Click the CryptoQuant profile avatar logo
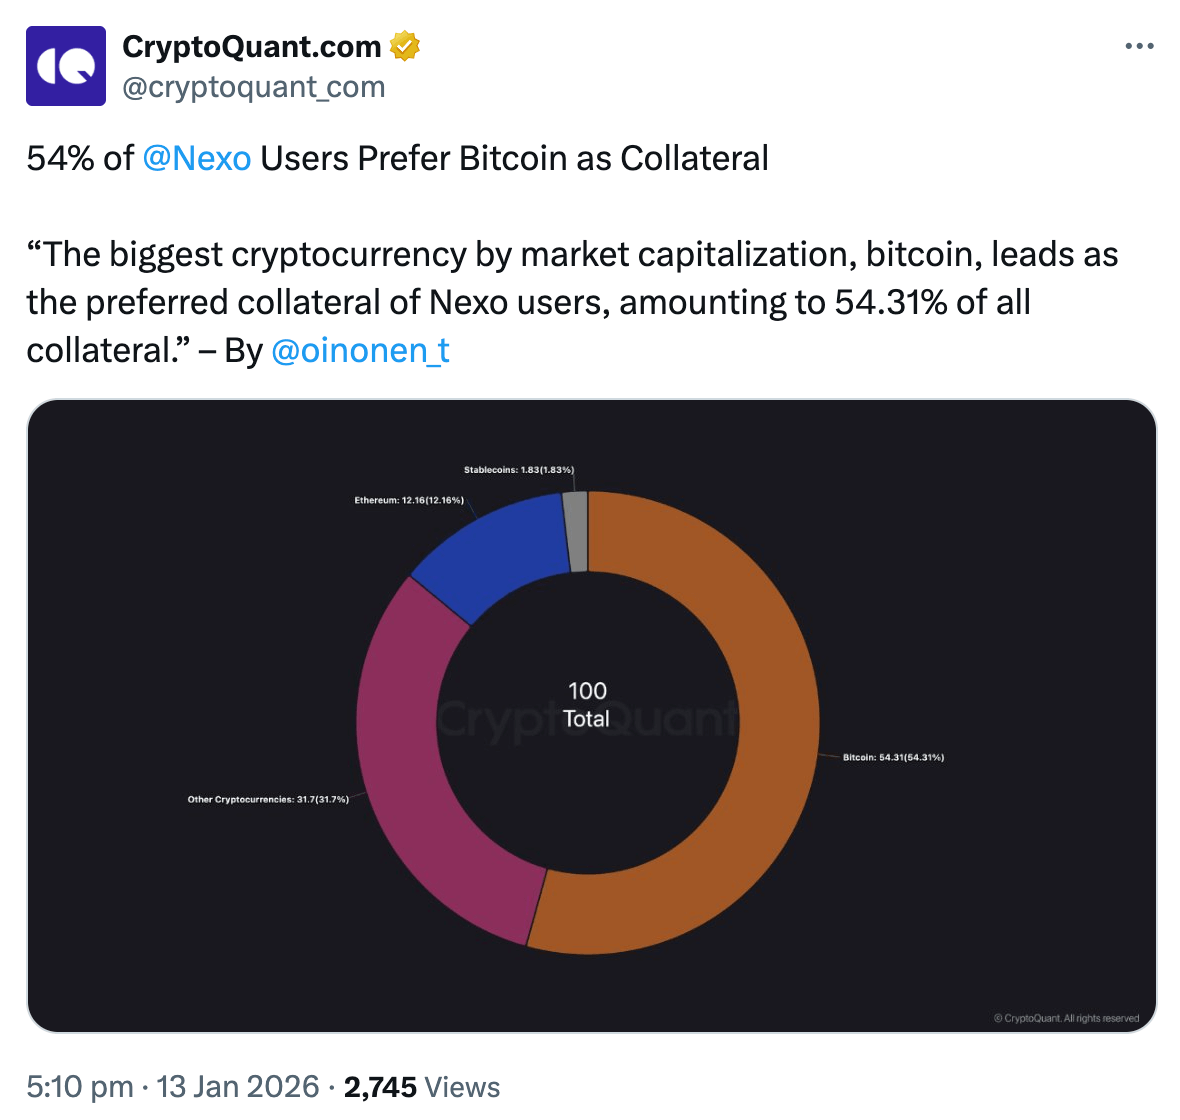1180x1120 pixels. tap(66, 66)
